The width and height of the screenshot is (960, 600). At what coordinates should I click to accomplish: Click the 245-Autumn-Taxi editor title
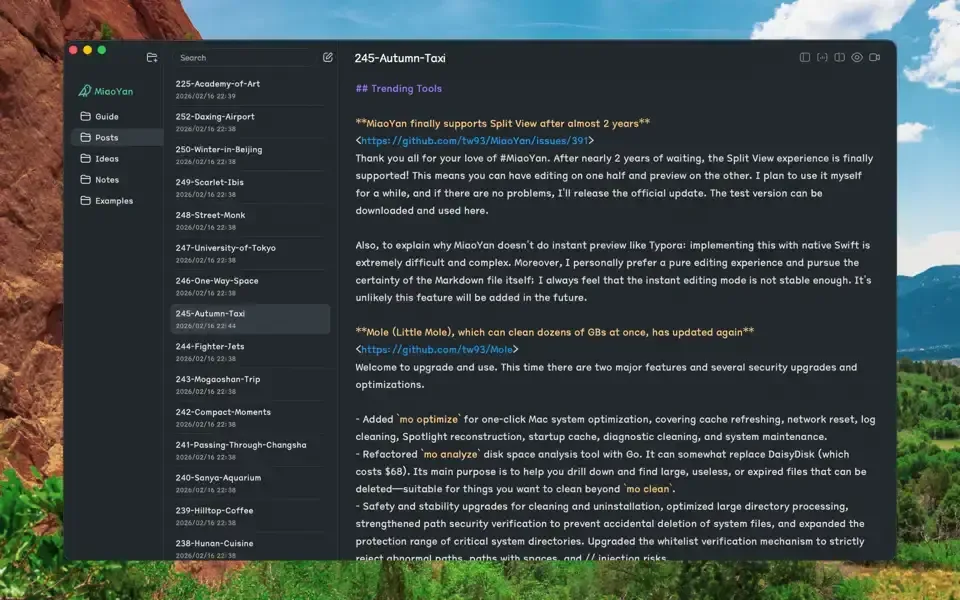click(400, 58)
